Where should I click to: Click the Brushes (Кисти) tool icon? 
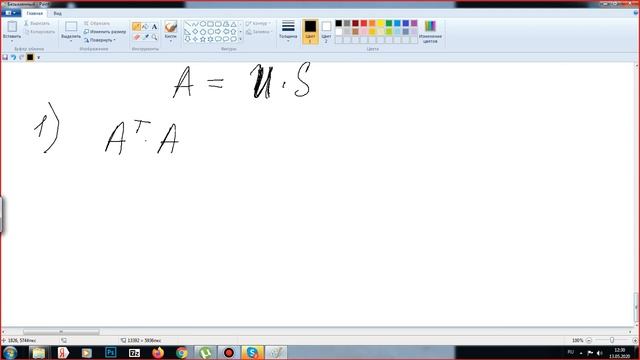171,27
